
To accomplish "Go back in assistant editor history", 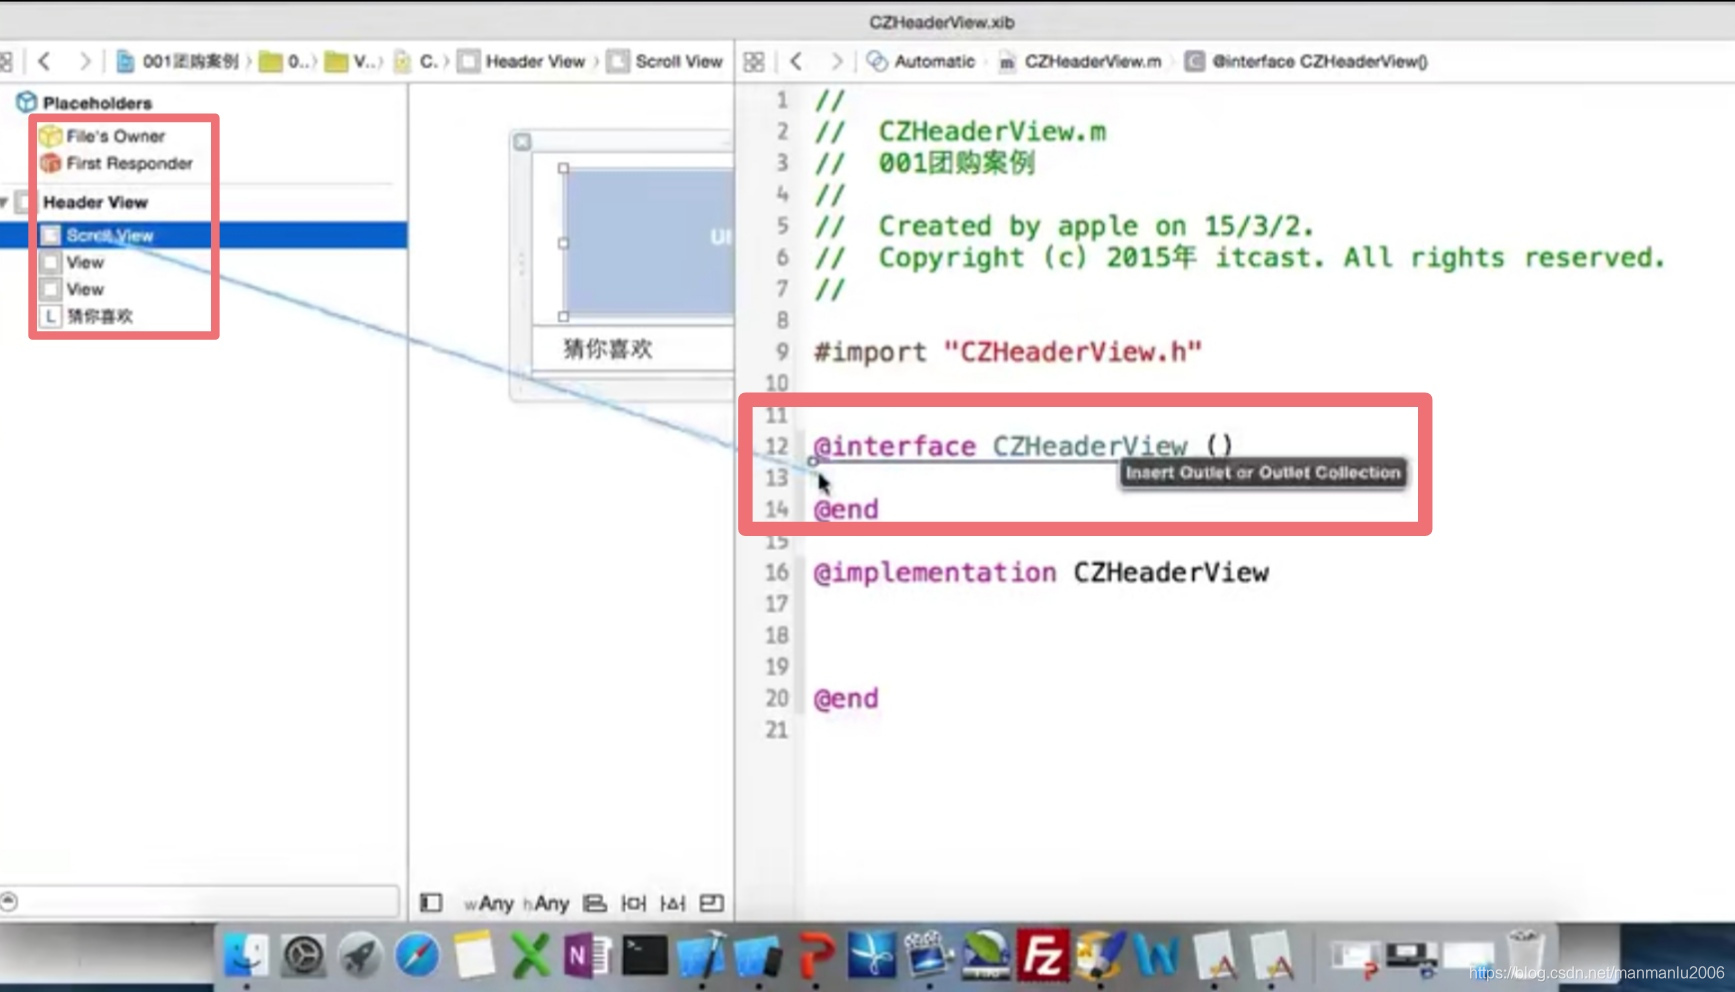I will (796, 61).
